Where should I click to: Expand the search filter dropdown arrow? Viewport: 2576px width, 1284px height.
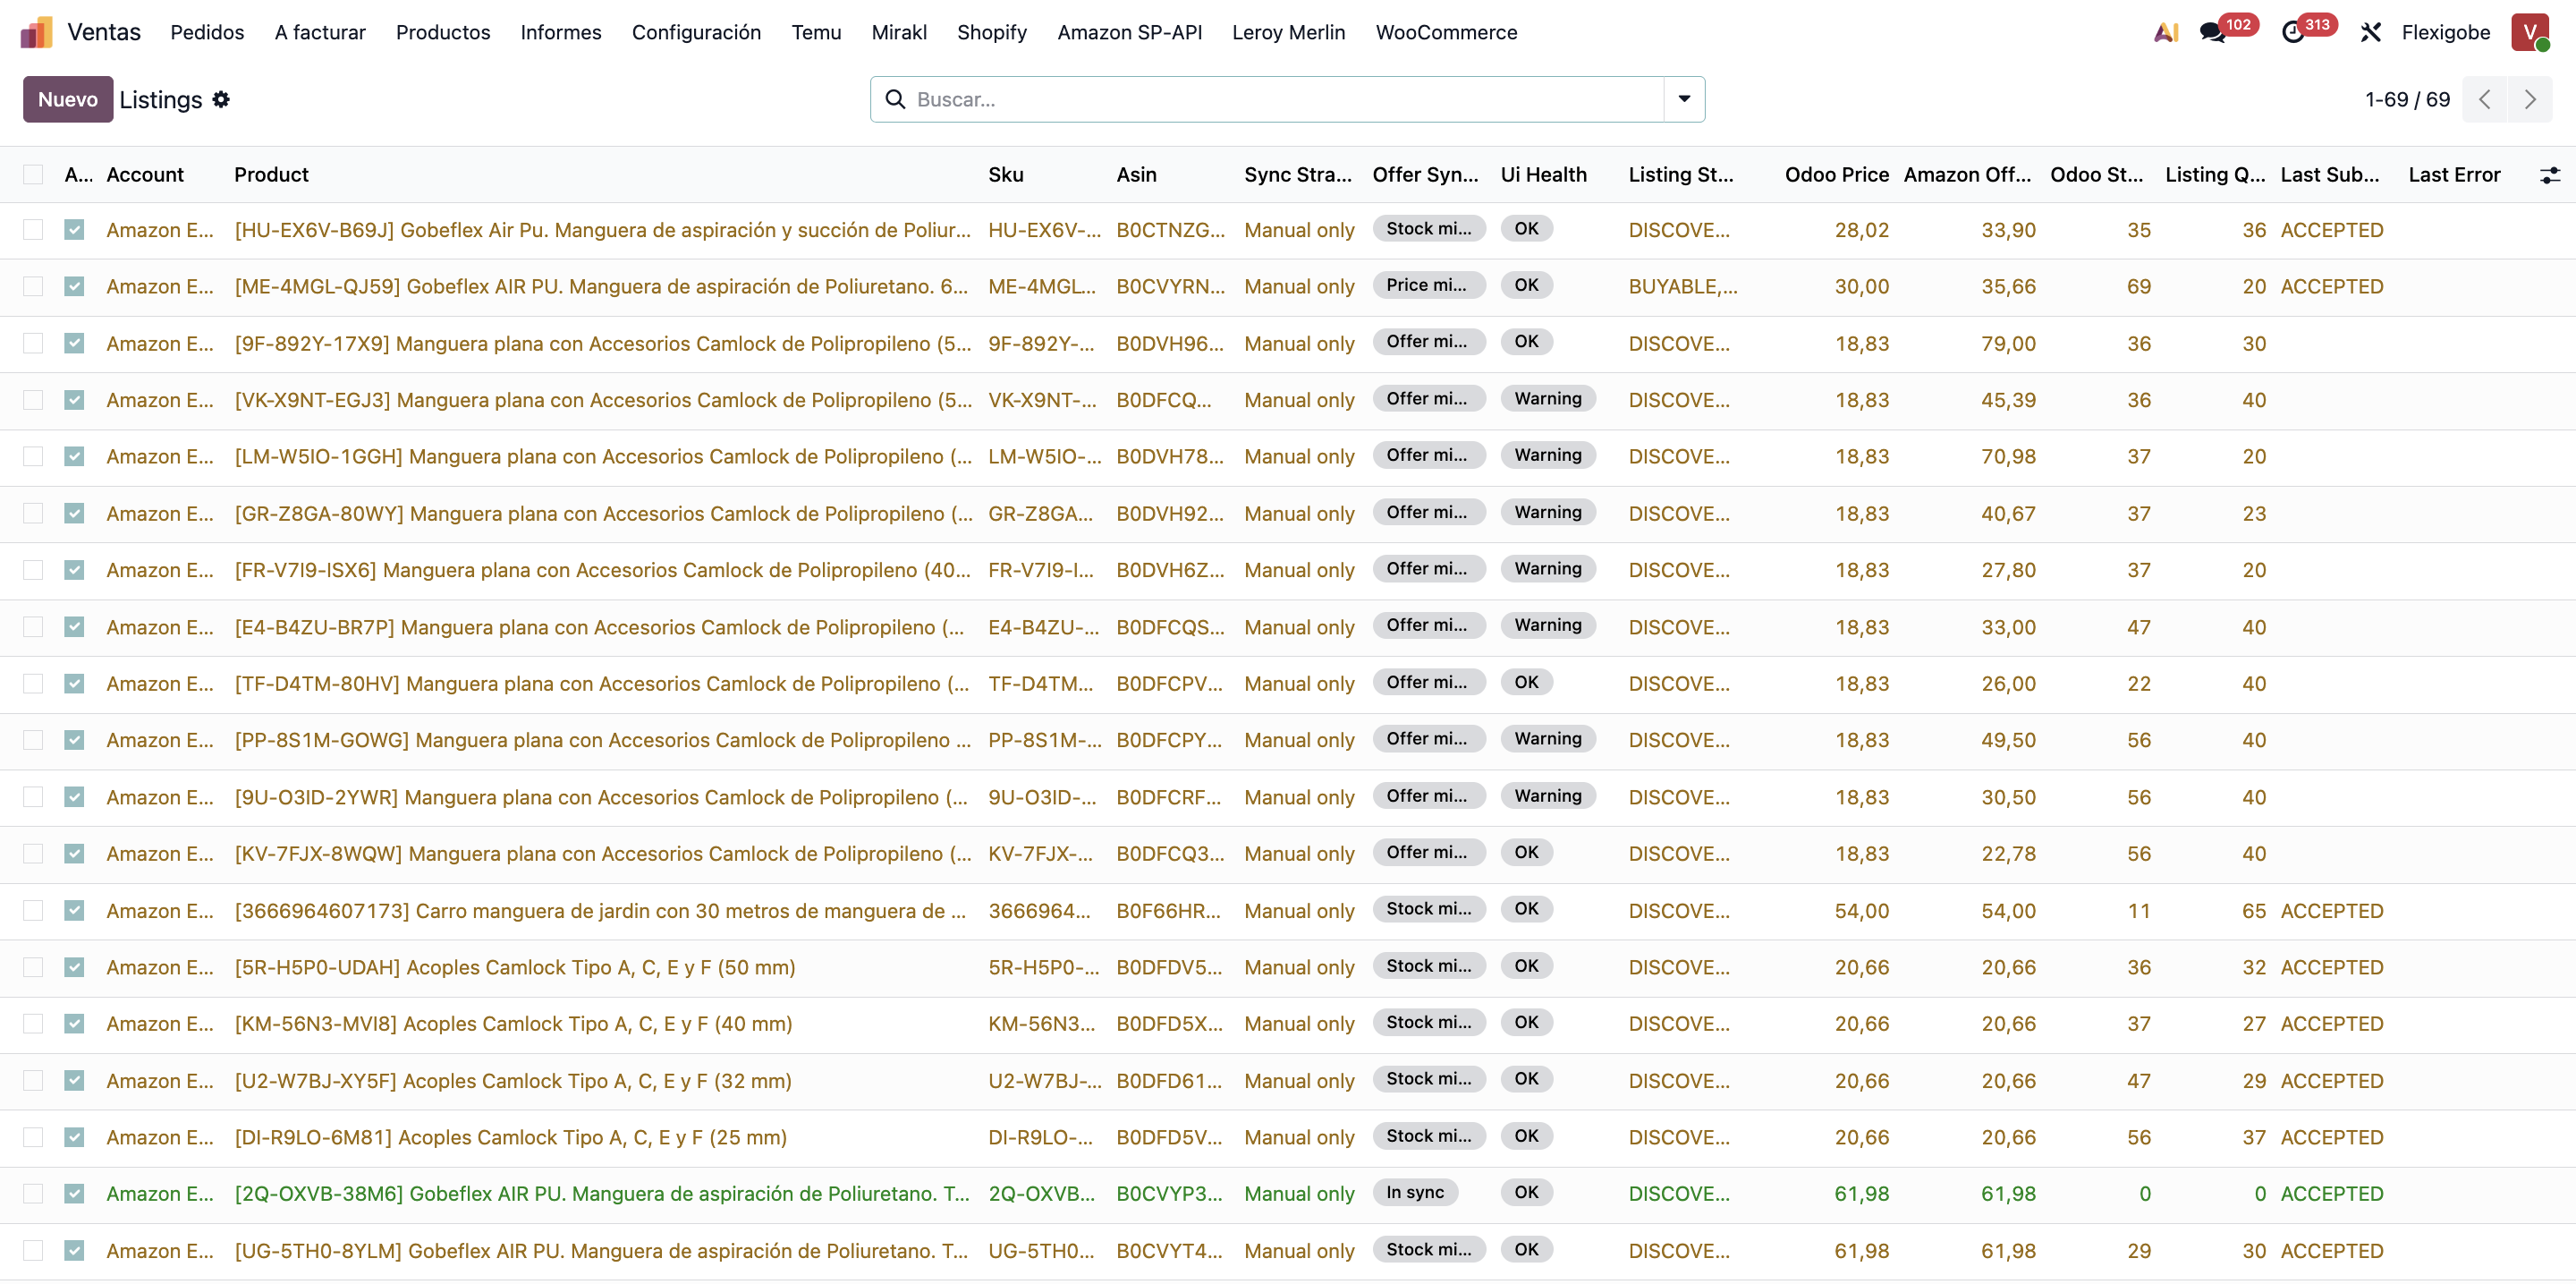[x=1684, y=99]
